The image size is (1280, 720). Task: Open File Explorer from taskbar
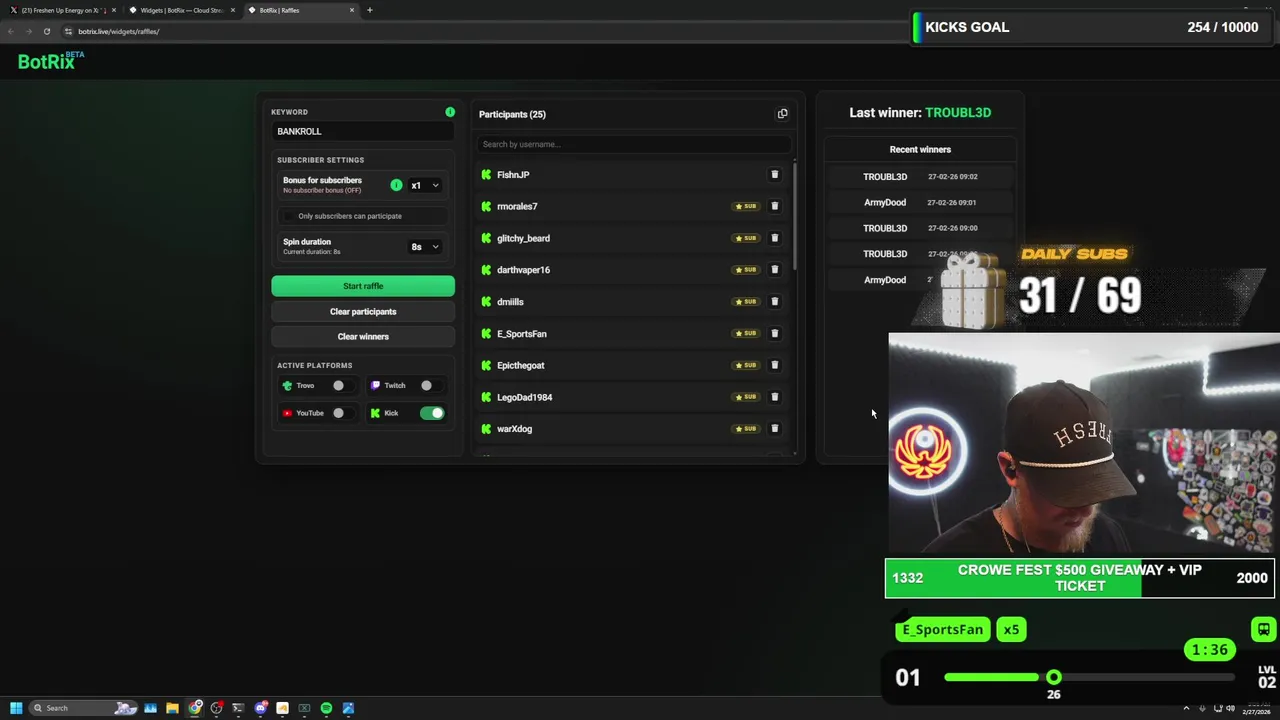(x=172, y=708)
